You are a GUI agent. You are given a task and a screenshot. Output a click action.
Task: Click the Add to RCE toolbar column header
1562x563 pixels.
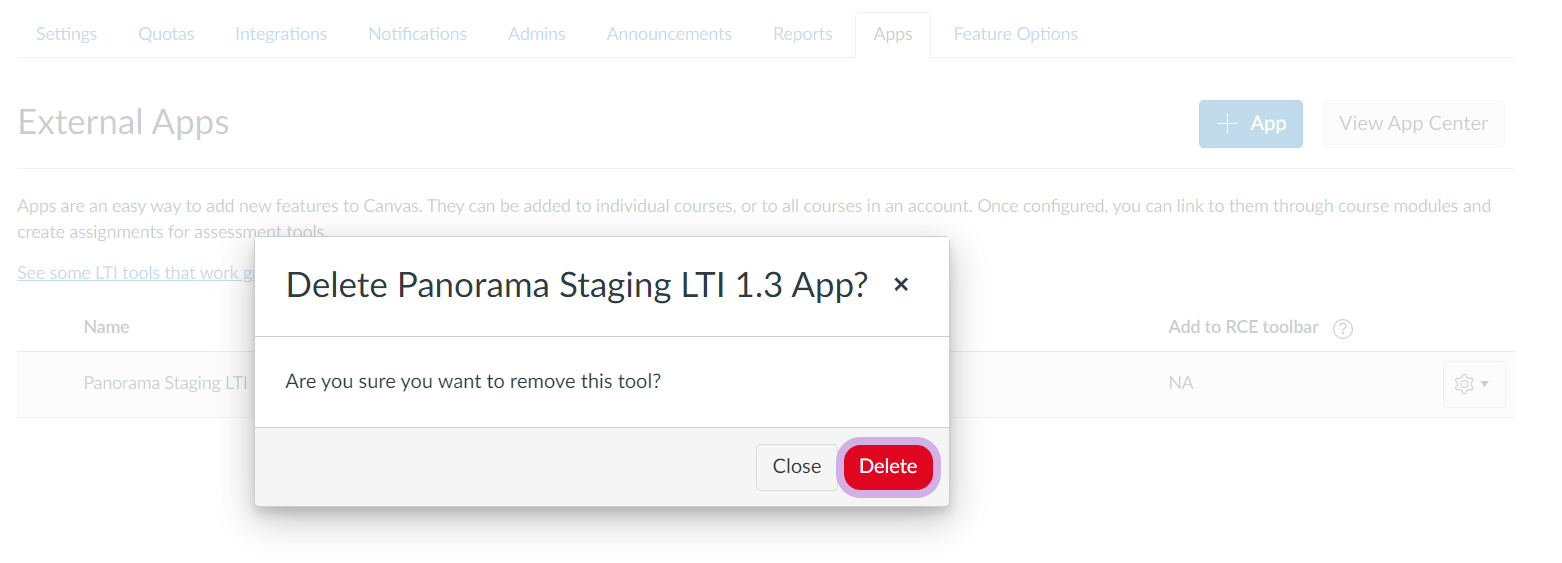[x=1243, y=327]
